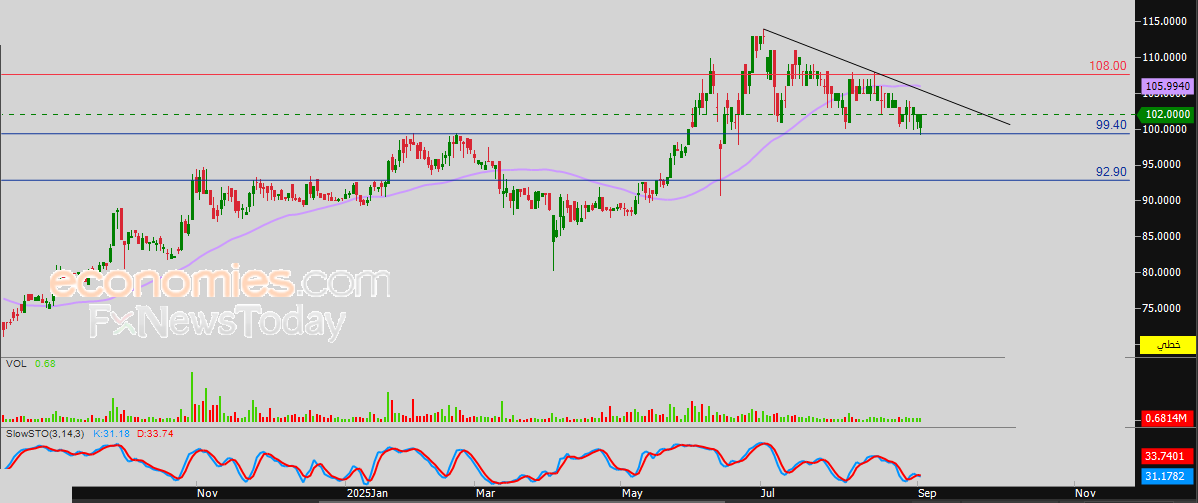The width and height of the screenshot is (1198, 503).
Task: Click the VOL indicator label
Action: point(15,364)
